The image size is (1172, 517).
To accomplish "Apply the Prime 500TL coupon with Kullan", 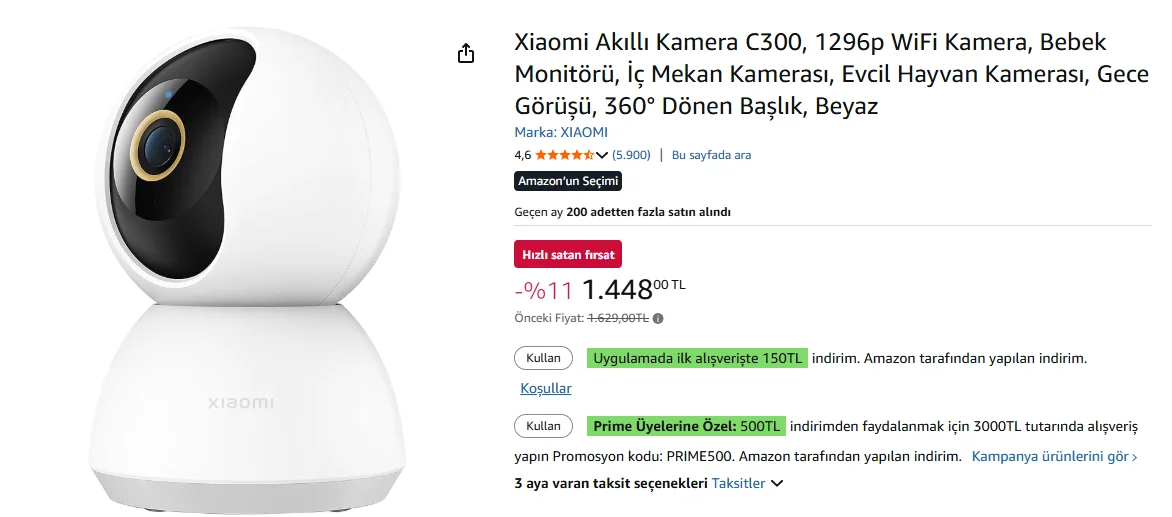I will (544, 426).
